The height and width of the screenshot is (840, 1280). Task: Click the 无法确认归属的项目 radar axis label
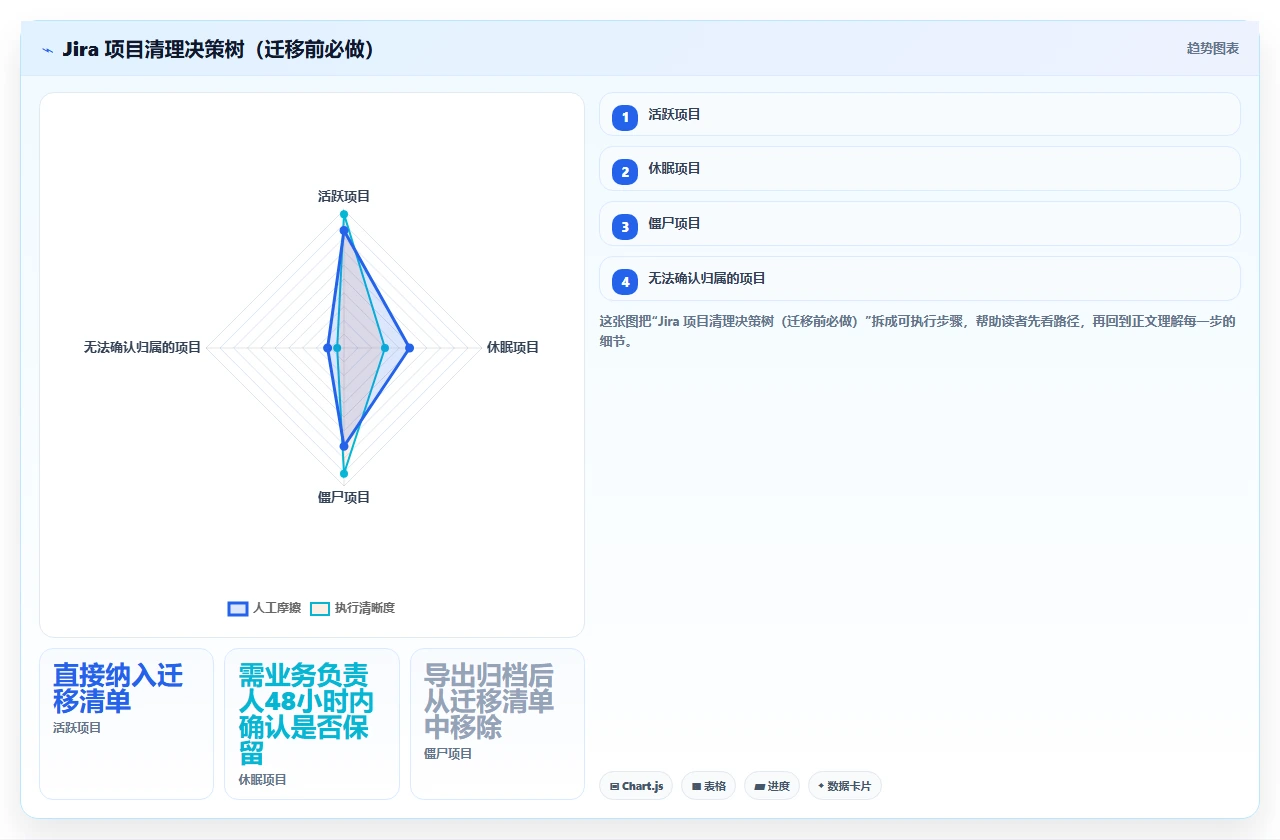point(143,347)
